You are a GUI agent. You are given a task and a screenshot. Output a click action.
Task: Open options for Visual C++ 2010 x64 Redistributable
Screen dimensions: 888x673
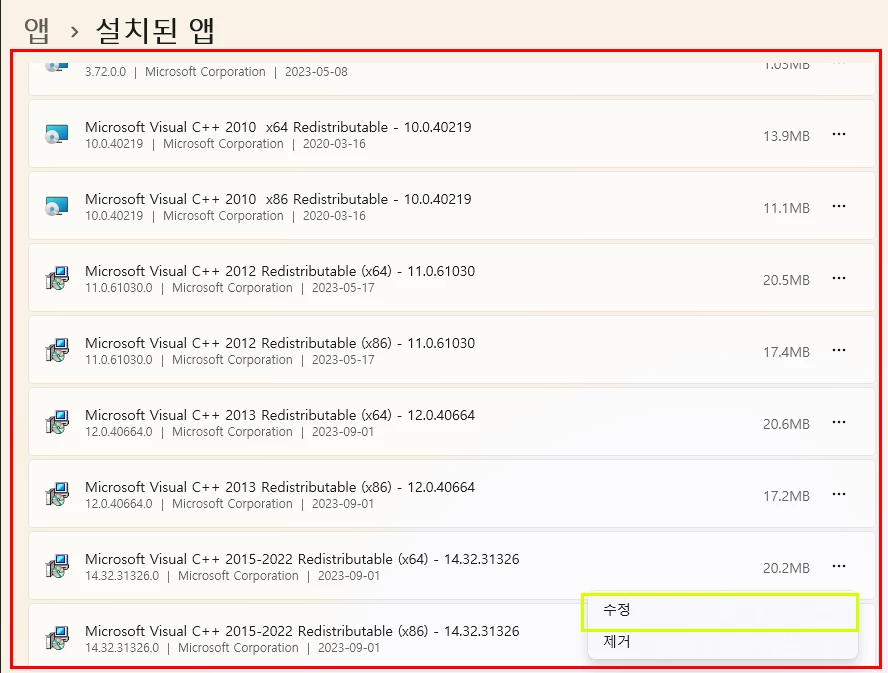click(x=839, y=134)
